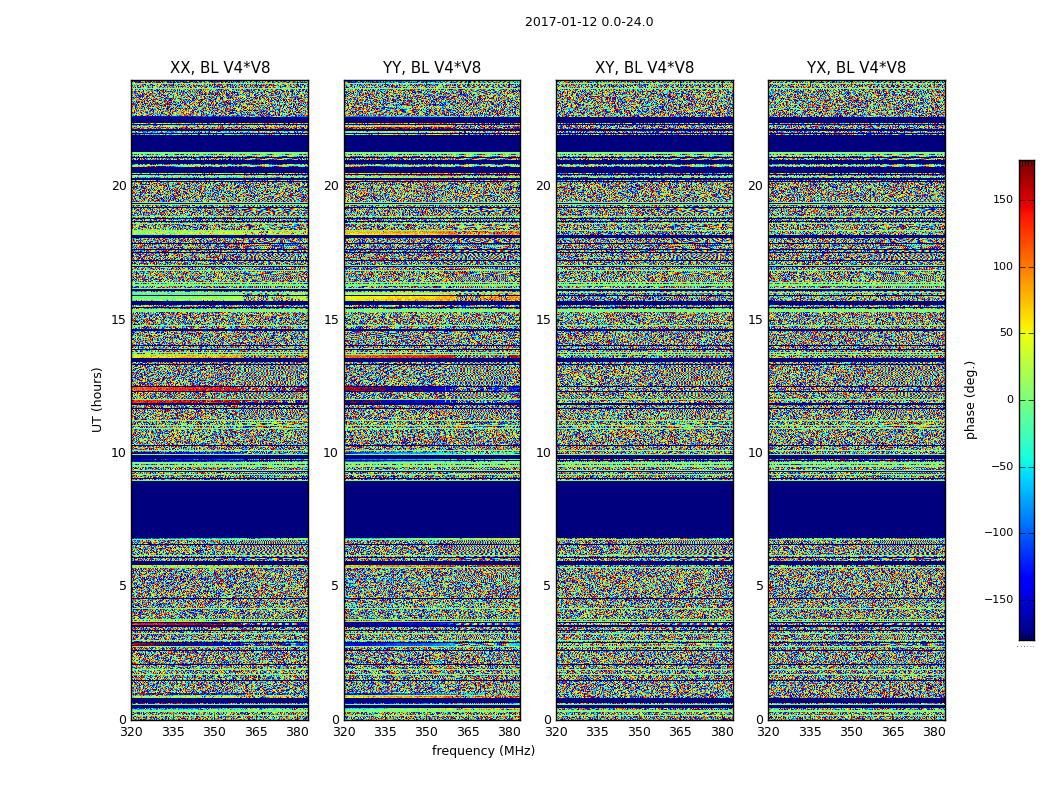
Task: Click colorbar tick label '0'
Action: coord(1010,400)
